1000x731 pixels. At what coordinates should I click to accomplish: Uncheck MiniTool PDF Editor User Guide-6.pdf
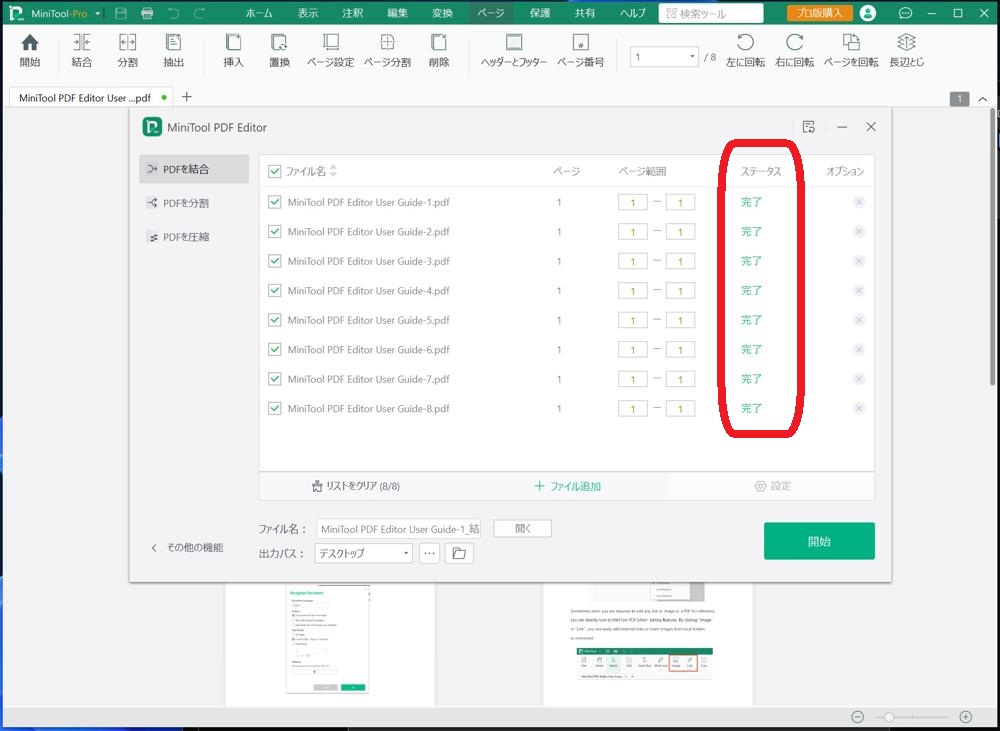tap(275, 350)
